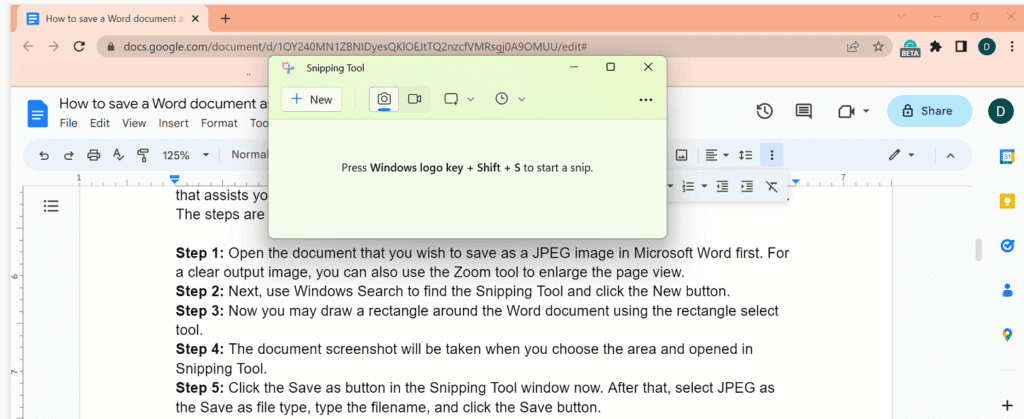
Task: Click the Line and paragraph spacing icon
Action: point(745,155)
